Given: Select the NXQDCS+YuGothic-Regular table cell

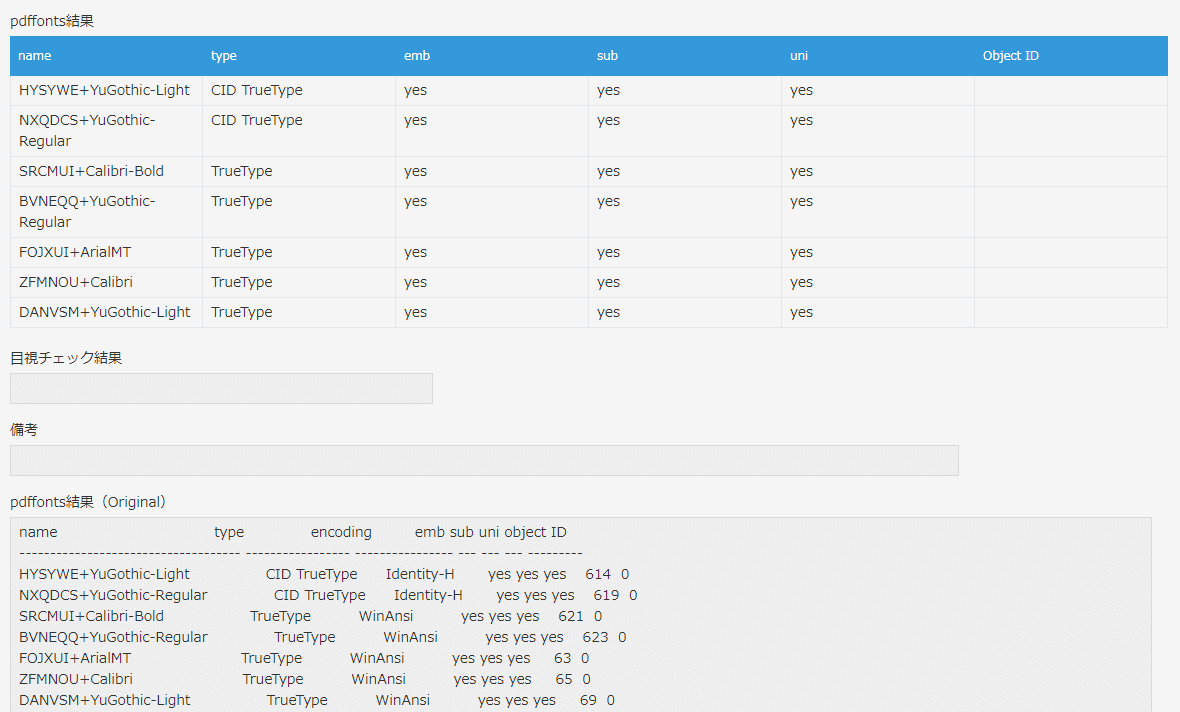Looking at the screenshot, I should [106, 131].
